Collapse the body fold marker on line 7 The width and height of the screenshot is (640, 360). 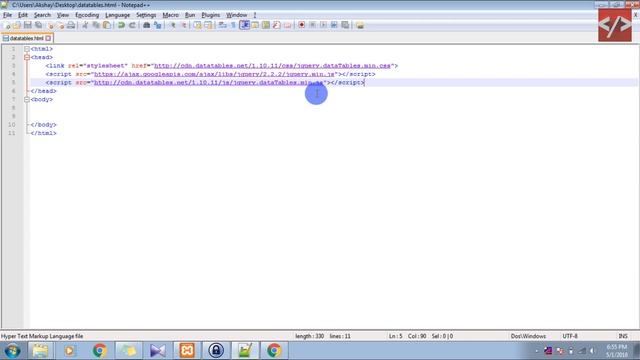coord(27,100)
